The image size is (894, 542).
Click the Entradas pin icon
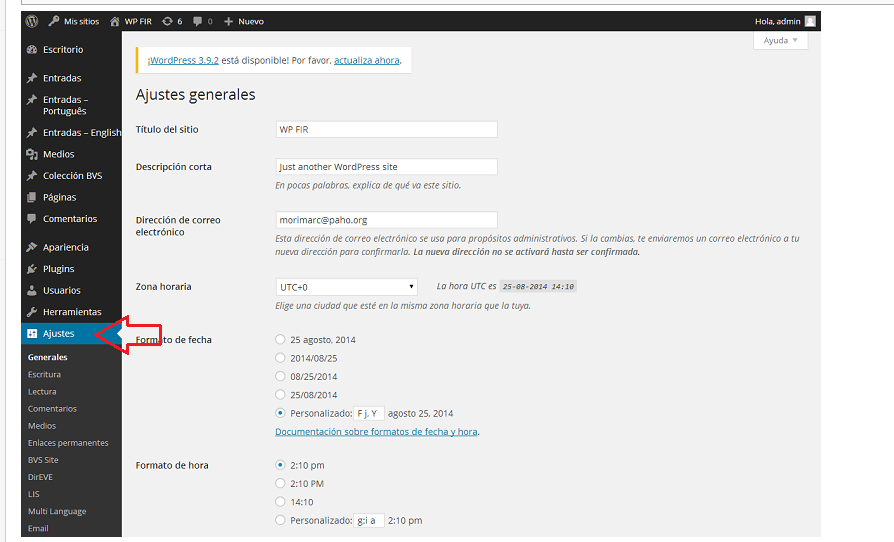(32, 78)
